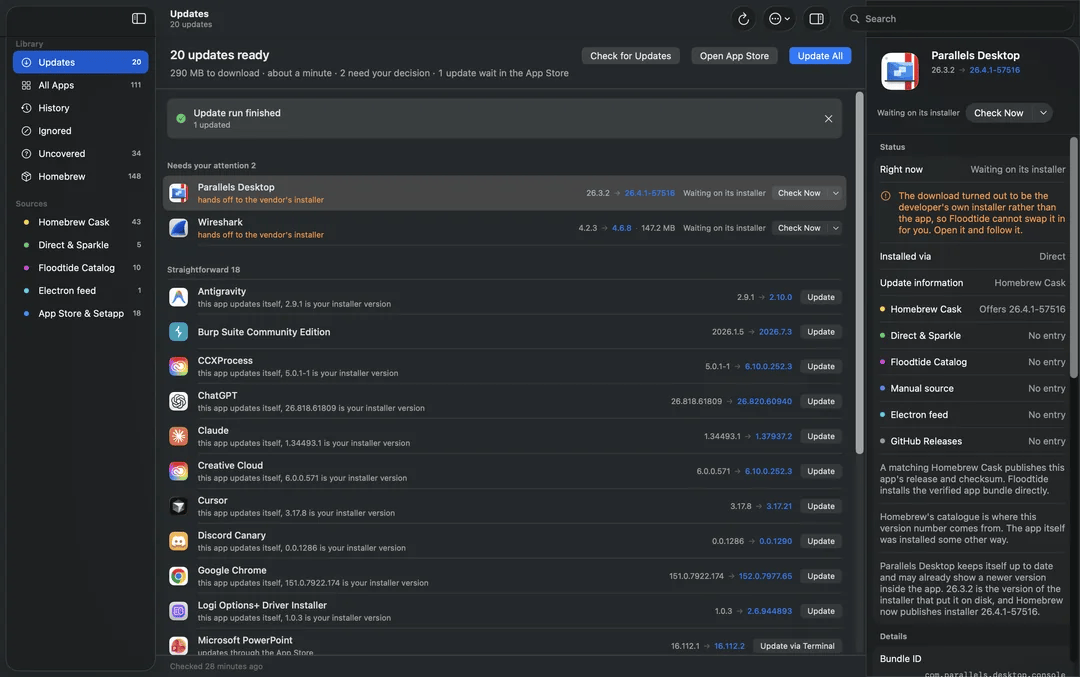
Task: Open Ignored in the sidebar
Action: pyautogui.click(x=81, y=131)
